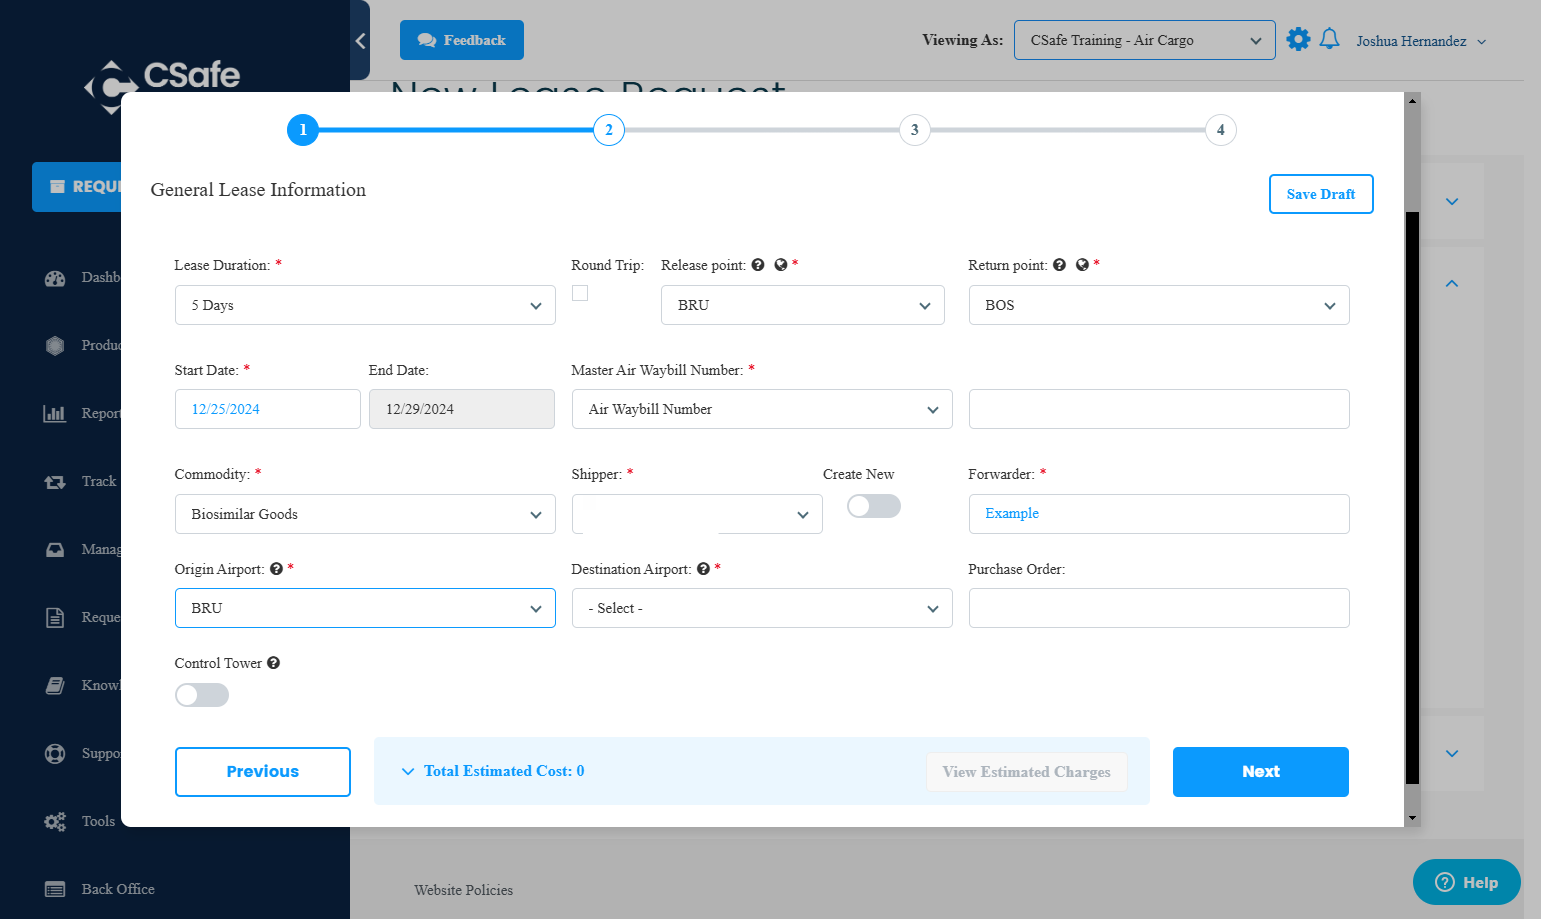
Task: Click the Control Tower help icon
Action: tap(273, 663)
